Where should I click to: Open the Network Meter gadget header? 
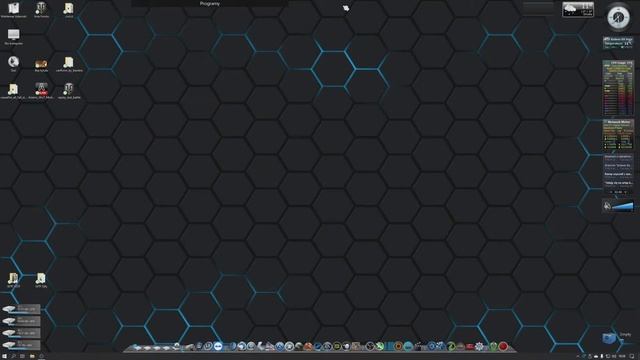coord(618,122)
